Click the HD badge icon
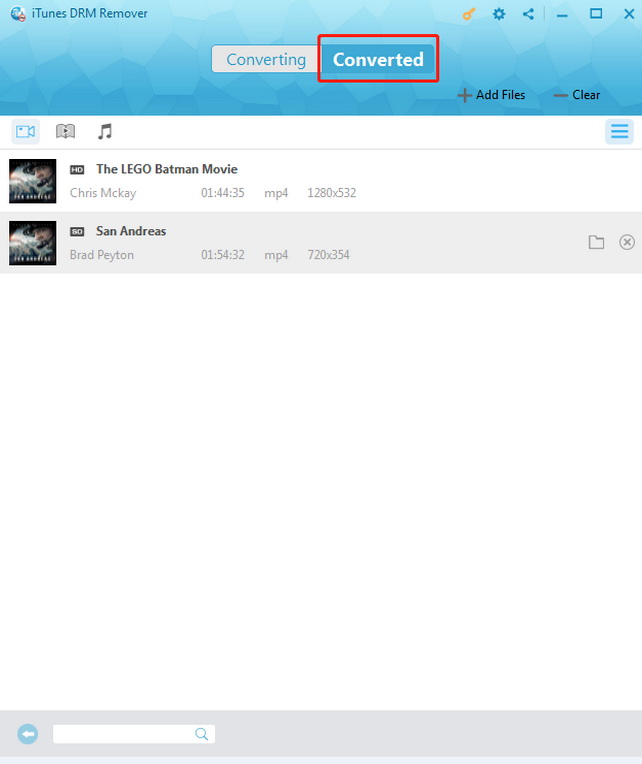The image size is (642, 764). 77,170
